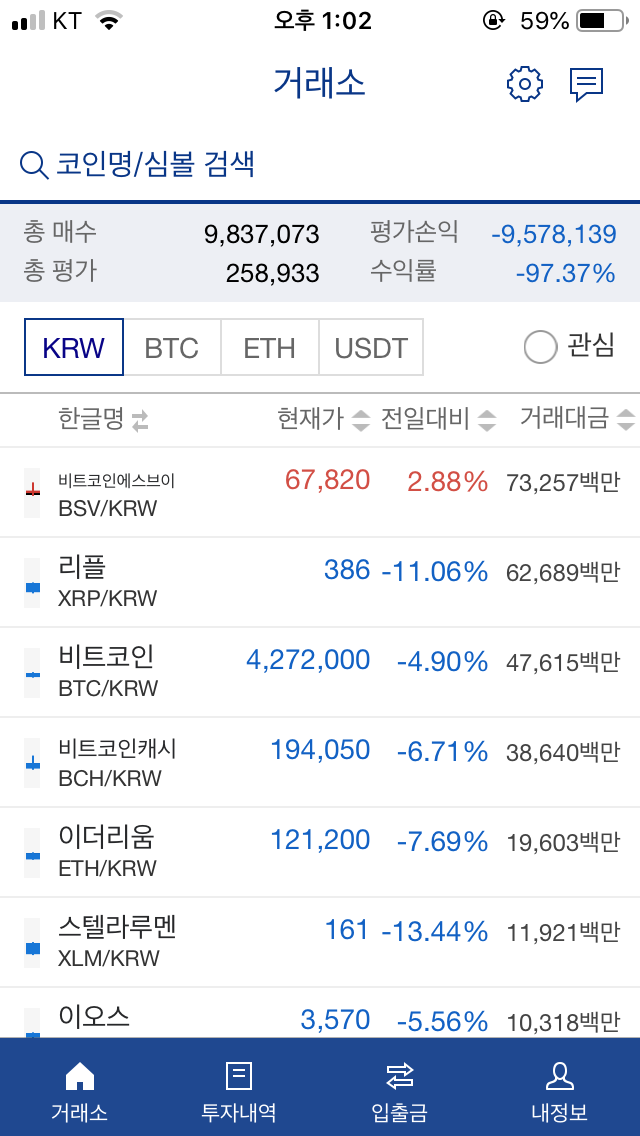640x1136 pixels.
Task: Open settings with the gear icon
Action: 524,84
